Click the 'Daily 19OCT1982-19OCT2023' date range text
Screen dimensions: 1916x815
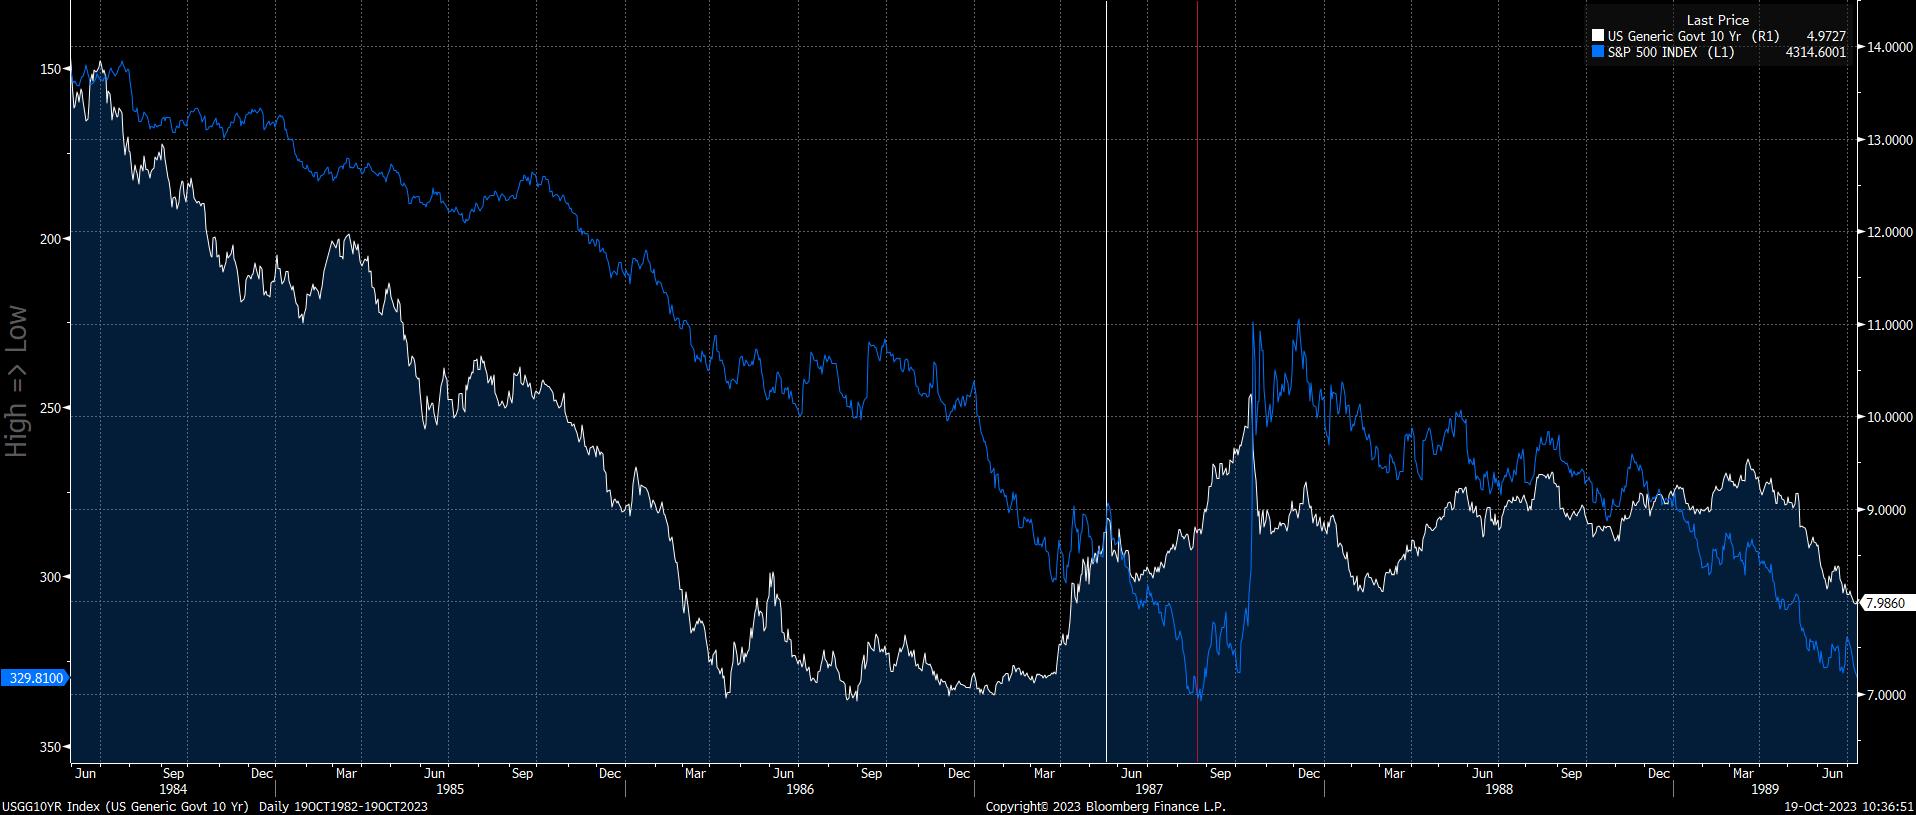[x=343, y=807]
